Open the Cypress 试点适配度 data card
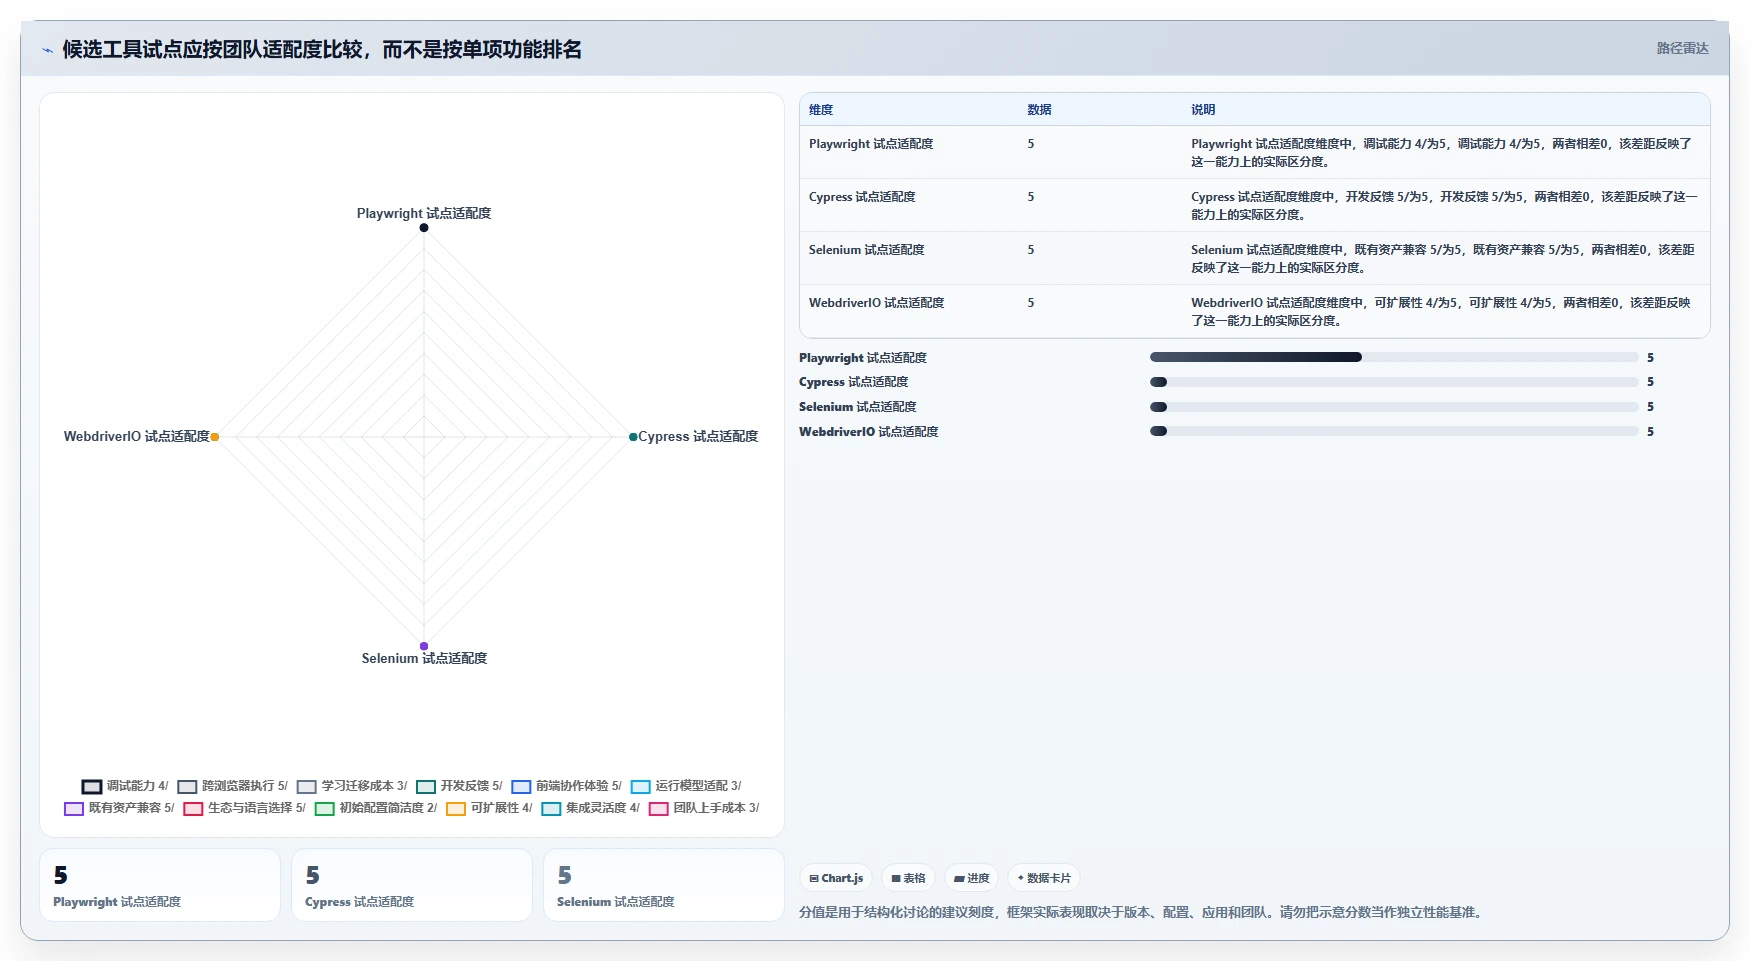This screenshot has height=961, width=1750. click(x=412, y=885)
